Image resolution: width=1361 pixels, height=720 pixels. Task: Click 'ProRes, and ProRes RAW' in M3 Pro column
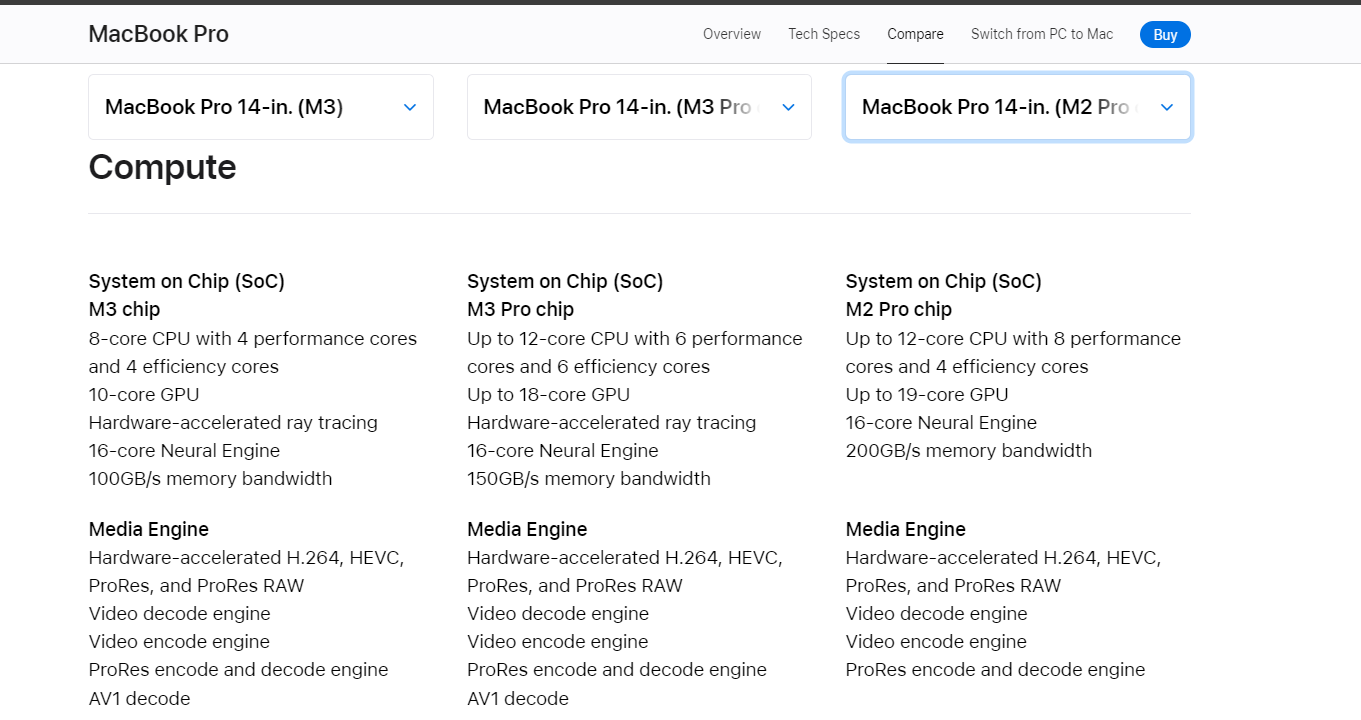coord(575,585)
